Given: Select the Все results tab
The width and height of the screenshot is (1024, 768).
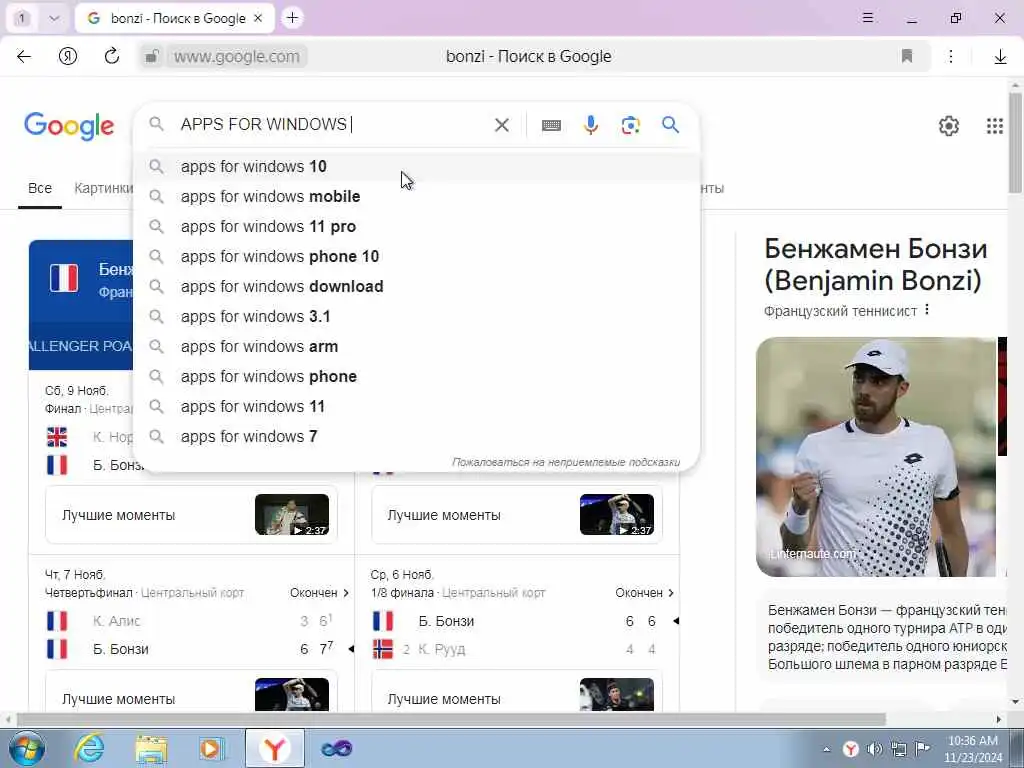Looking at the screenshot, I should click(x=40, y=188).
